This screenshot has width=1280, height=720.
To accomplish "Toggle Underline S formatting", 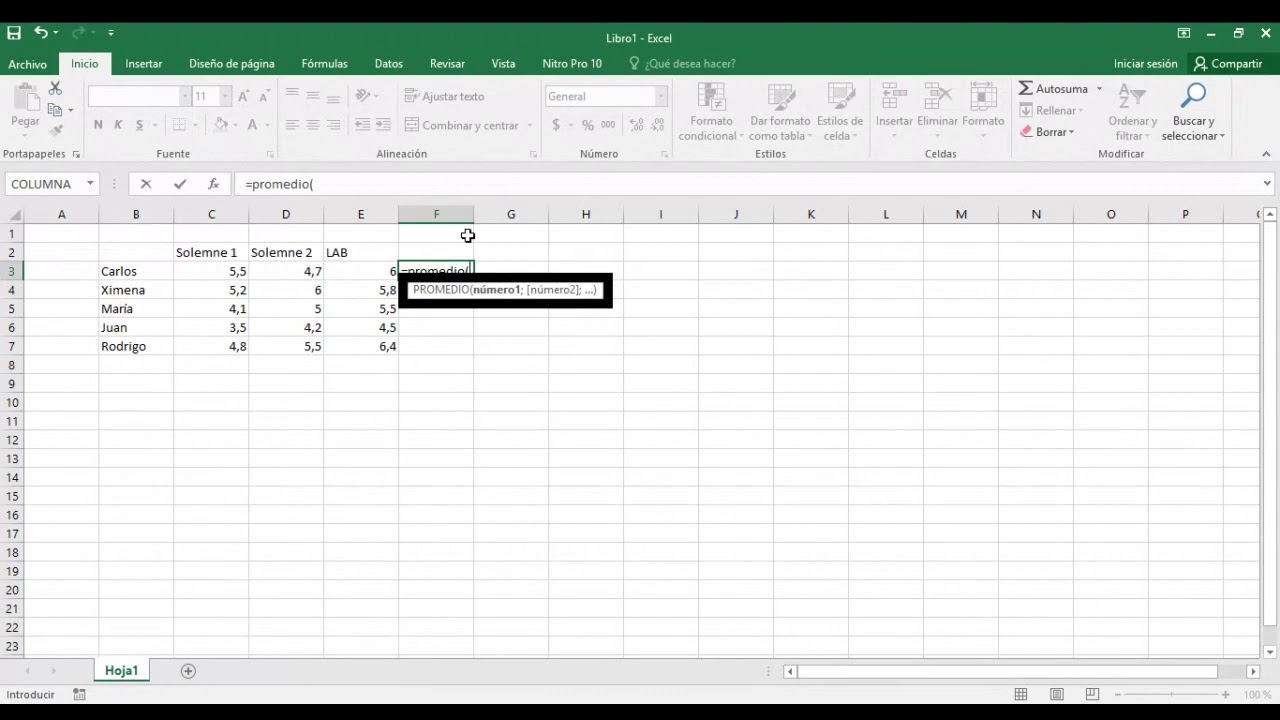I will [x=139, y=125].
